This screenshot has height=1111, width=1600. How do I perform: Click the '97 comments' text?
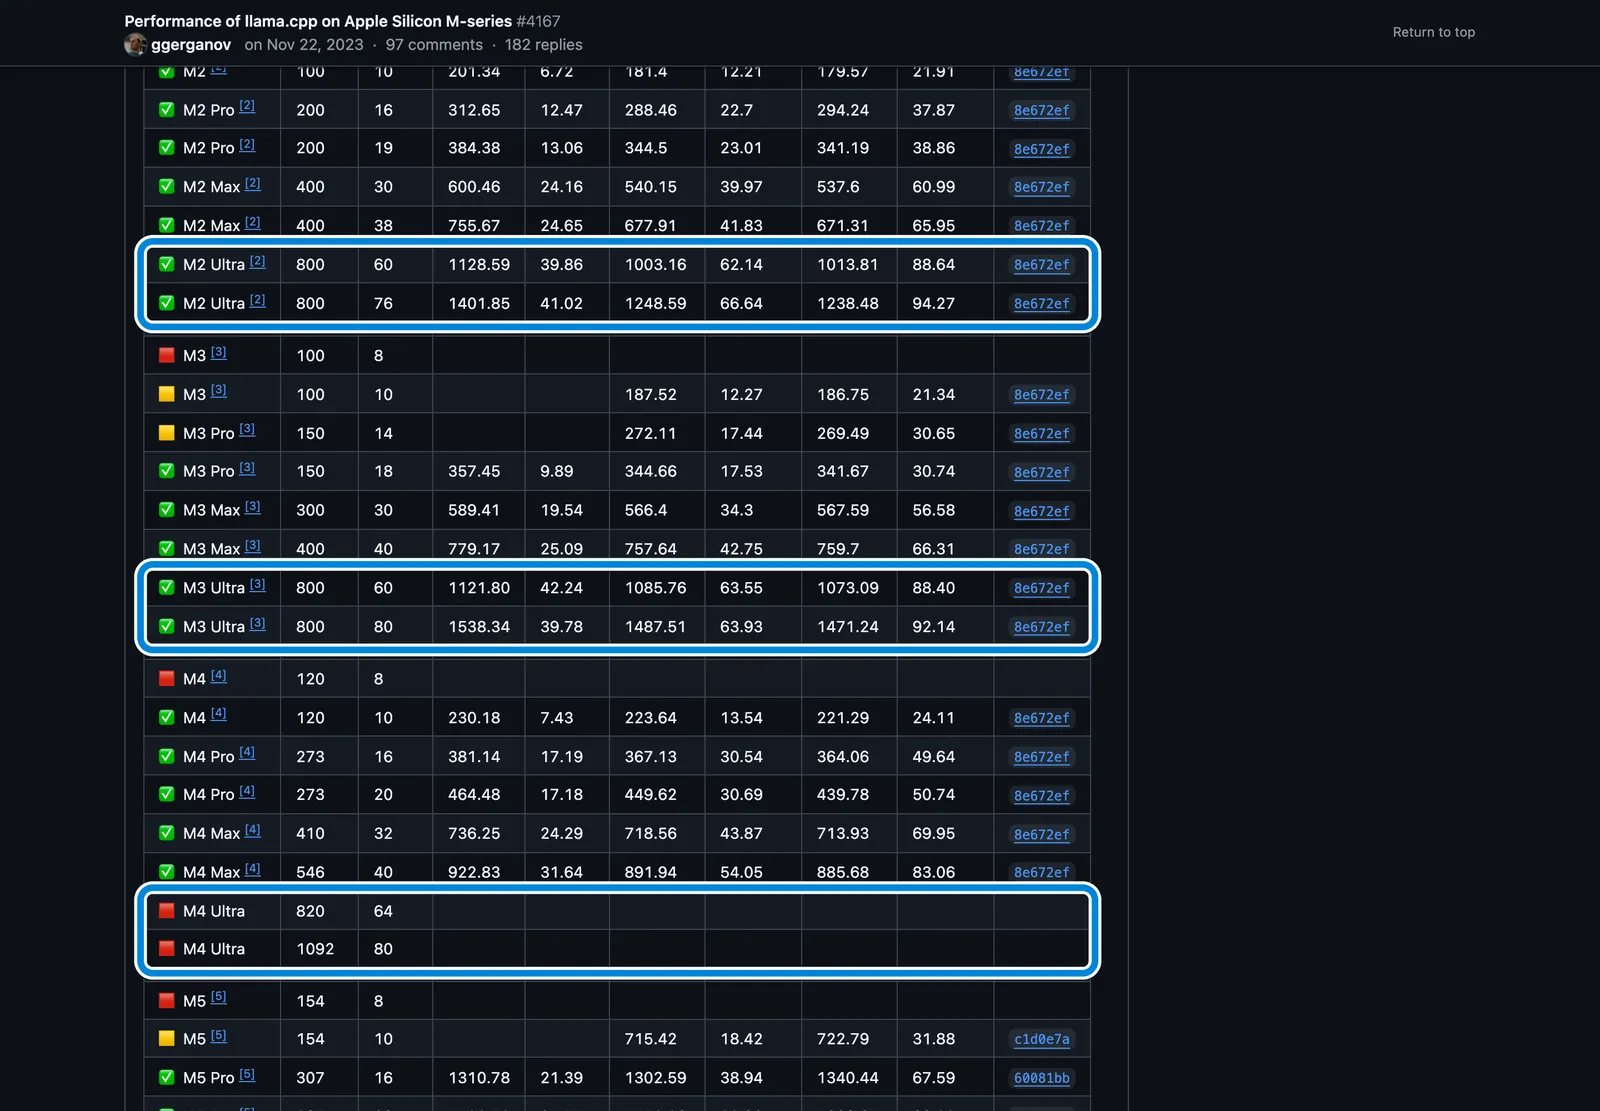[434, 45]
